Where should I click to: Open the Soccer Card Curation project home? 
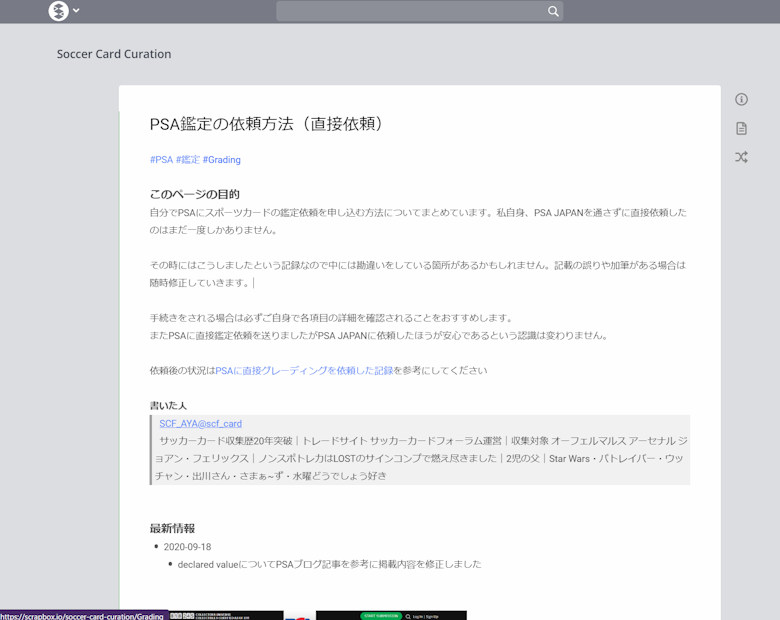tap(114, 54)
